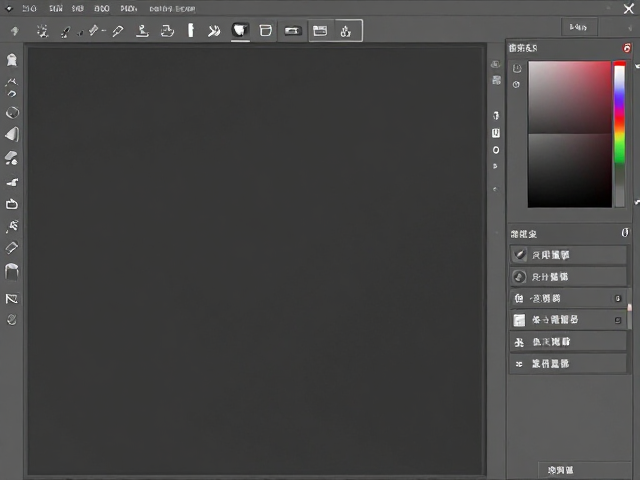Click the double chevron toolbar icon
The width and height of the screenshot is (640, 480).
coord(214,31)
